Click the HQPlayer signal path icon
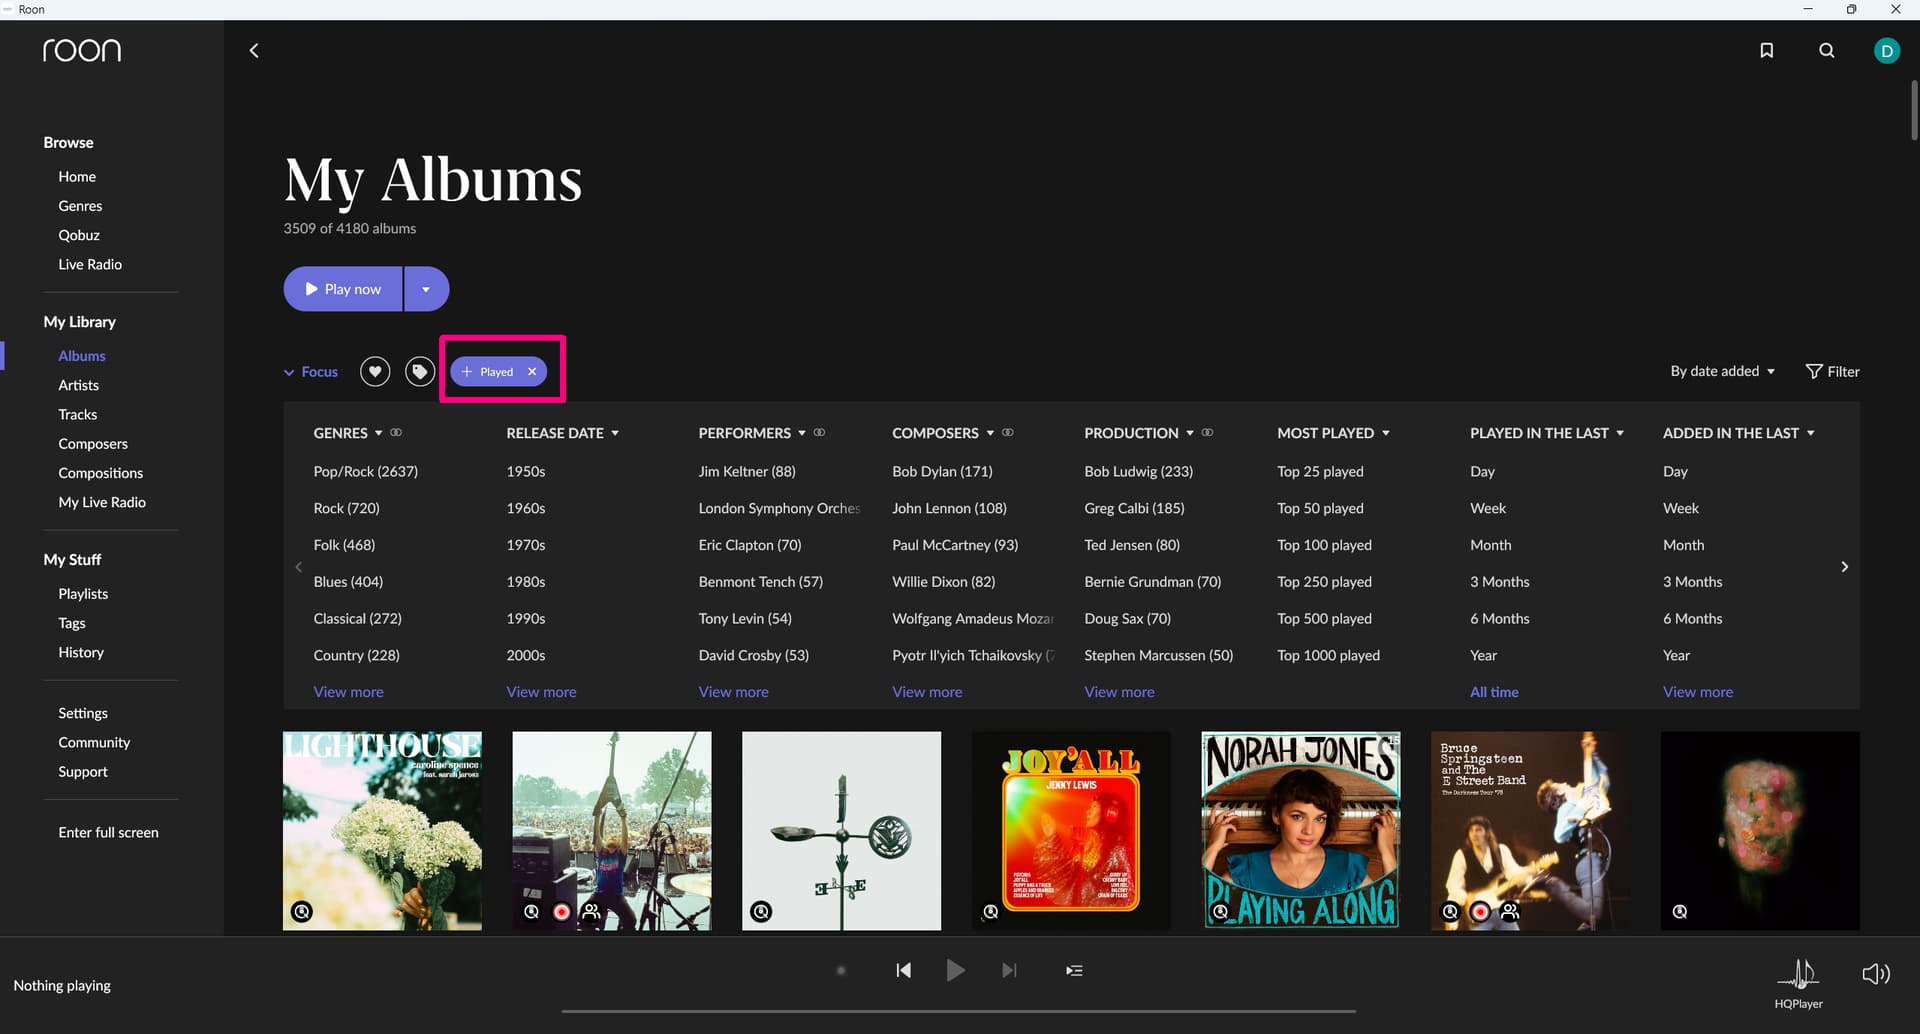Image resolution: width=1920 pixels, height=1034 pixels. click(1798, 973)
